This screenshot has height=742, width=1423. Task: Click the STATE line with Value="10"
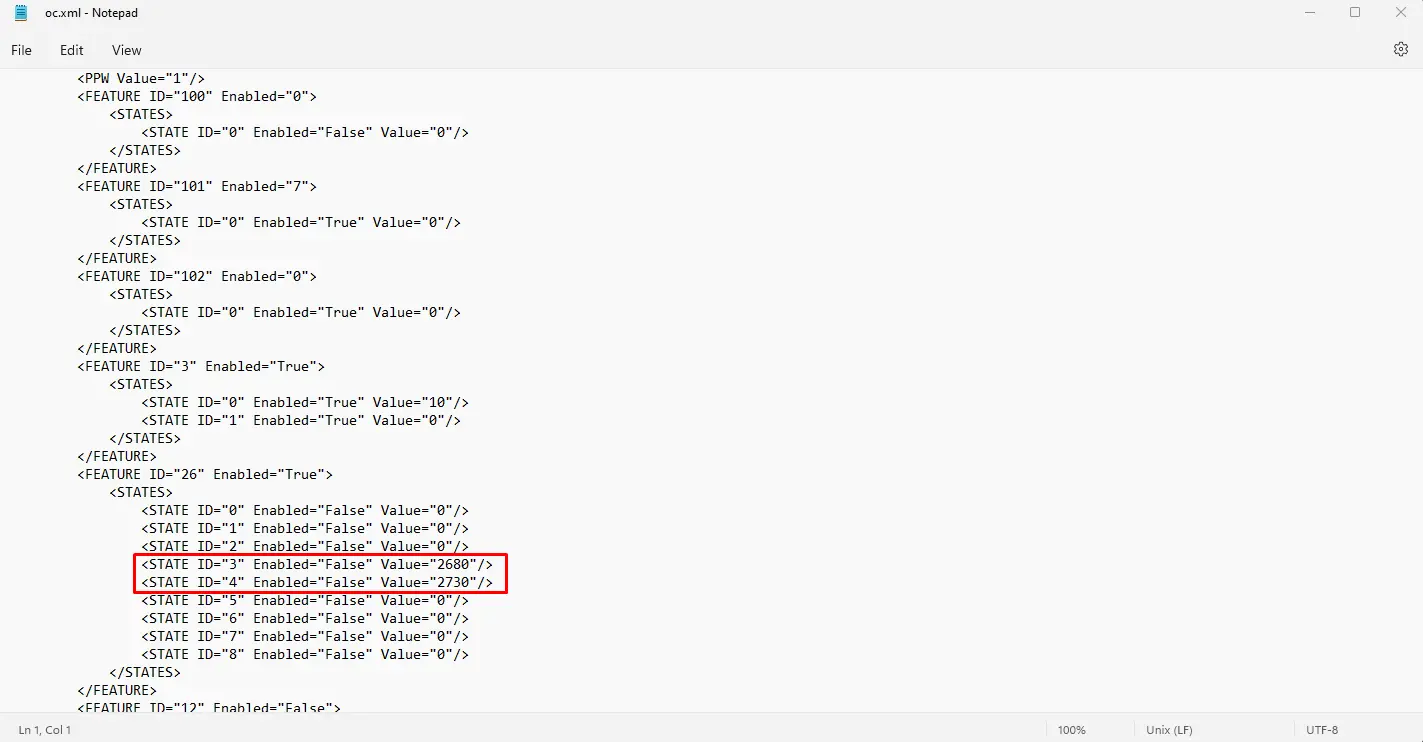point(305,402)
